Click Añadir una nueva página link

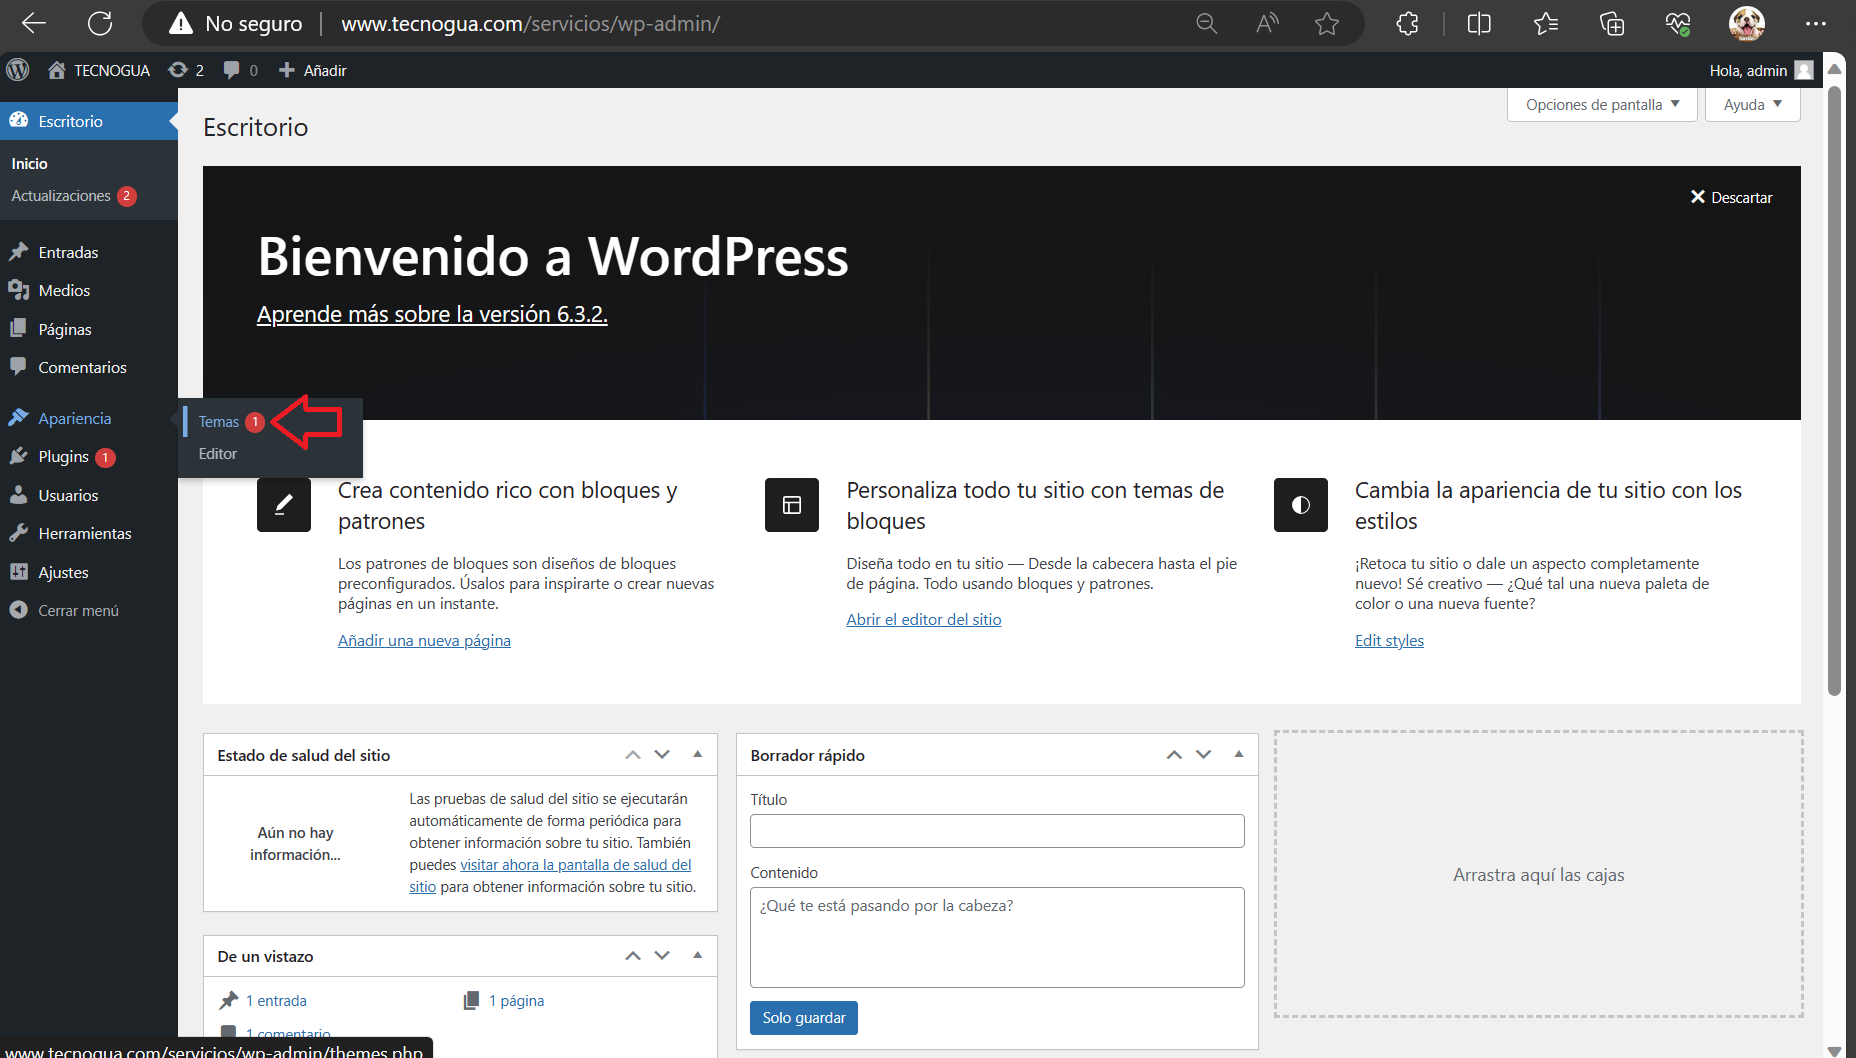(x=424, y=641)
